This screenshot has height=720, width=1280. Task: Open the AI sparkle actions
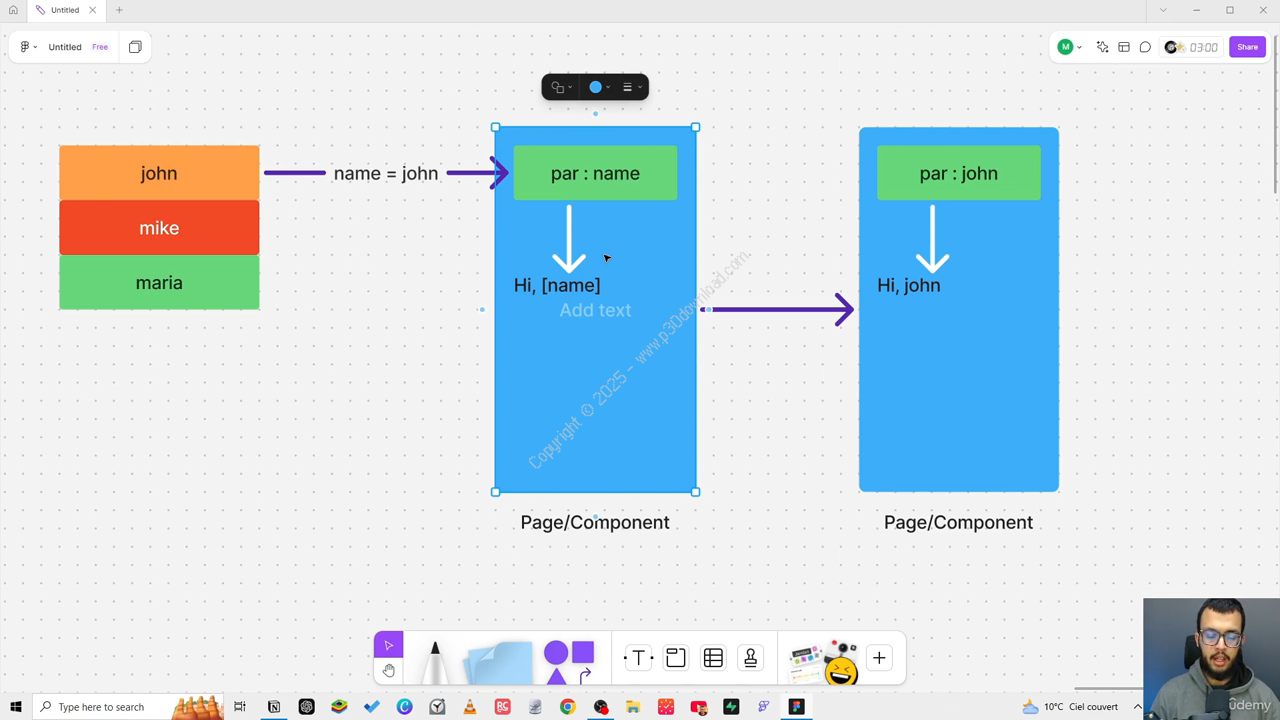coord(1102,47)
